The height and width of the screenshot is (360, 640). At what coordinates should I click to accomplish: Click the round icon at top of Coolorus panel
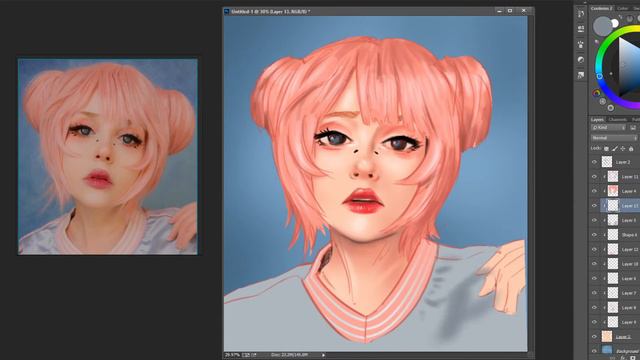pyautogui.click(x=630, y=18)
